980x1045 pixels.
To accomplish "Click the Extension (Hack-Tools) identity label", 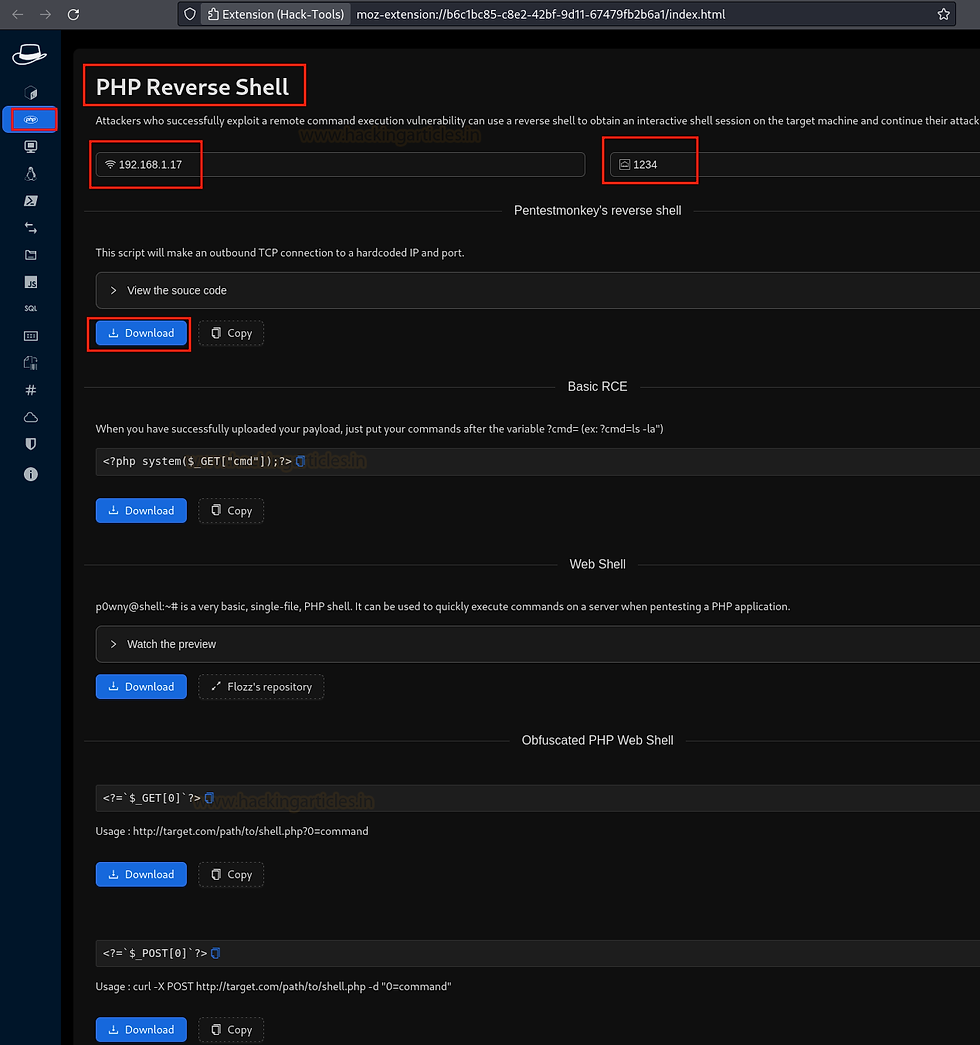I will (276, 14).
